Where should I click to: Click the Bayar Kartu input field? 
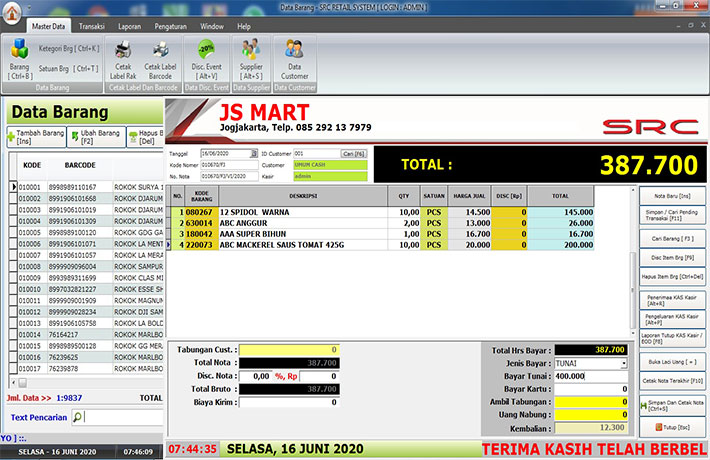[x=591, y=389]
